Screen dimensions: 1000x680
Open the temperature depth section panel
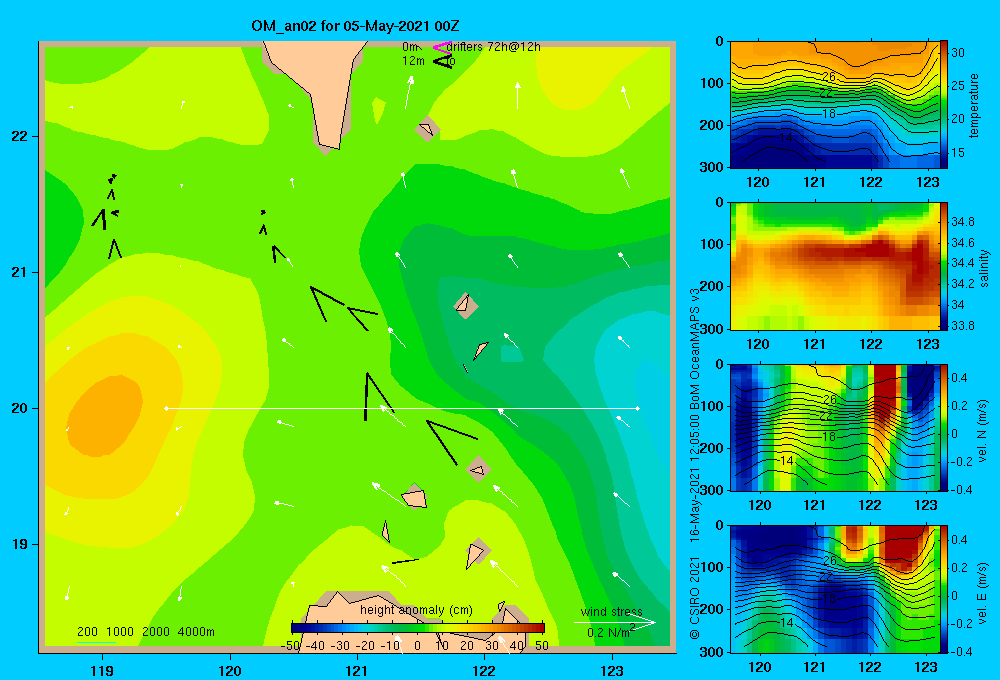coord(834,105)
